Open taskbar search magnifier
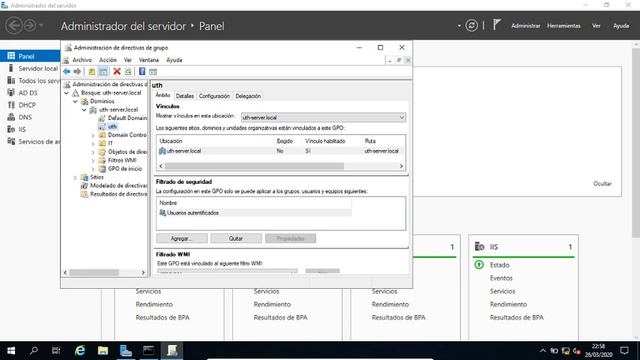Image resolution: width=640 pixels, height=360 pixels. 34,351
